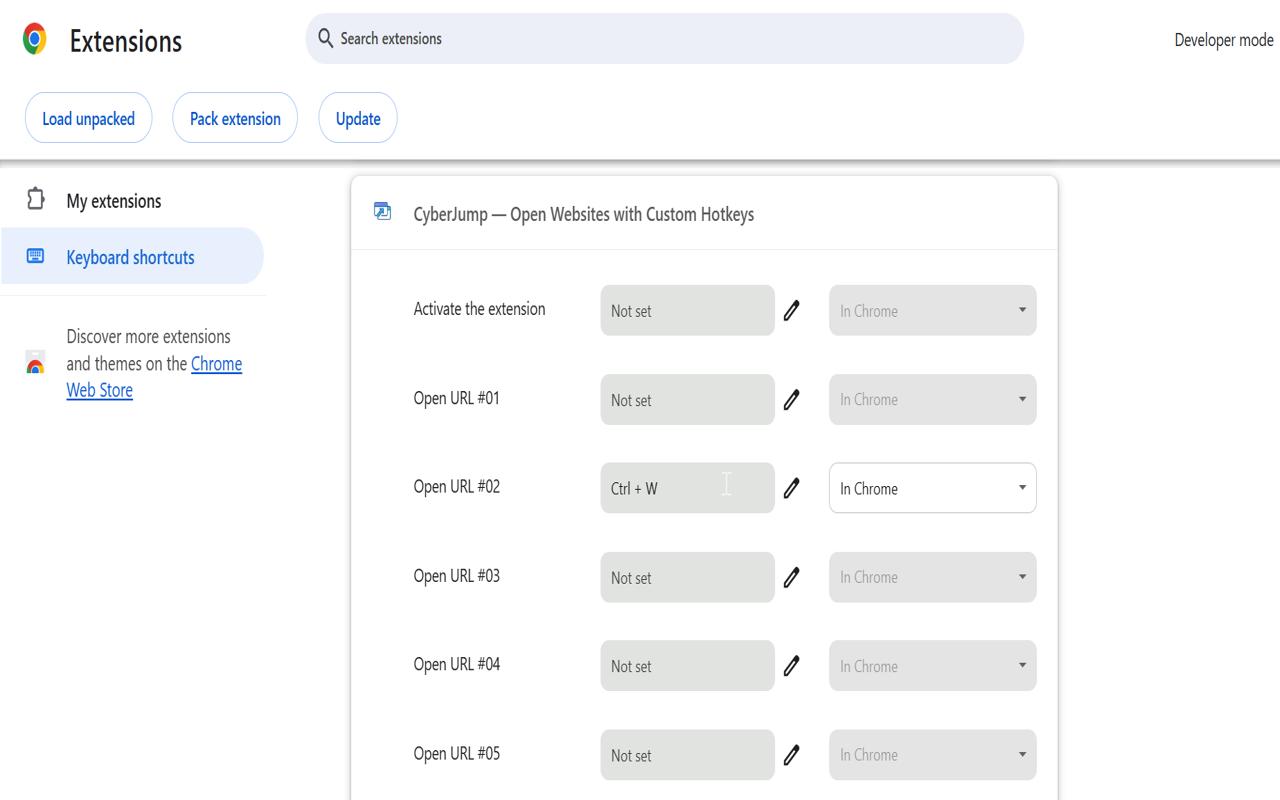The width and height of the screenshot is (1280, 800).
Task: Click Pack extension button
Action: [x=235, y=118]
